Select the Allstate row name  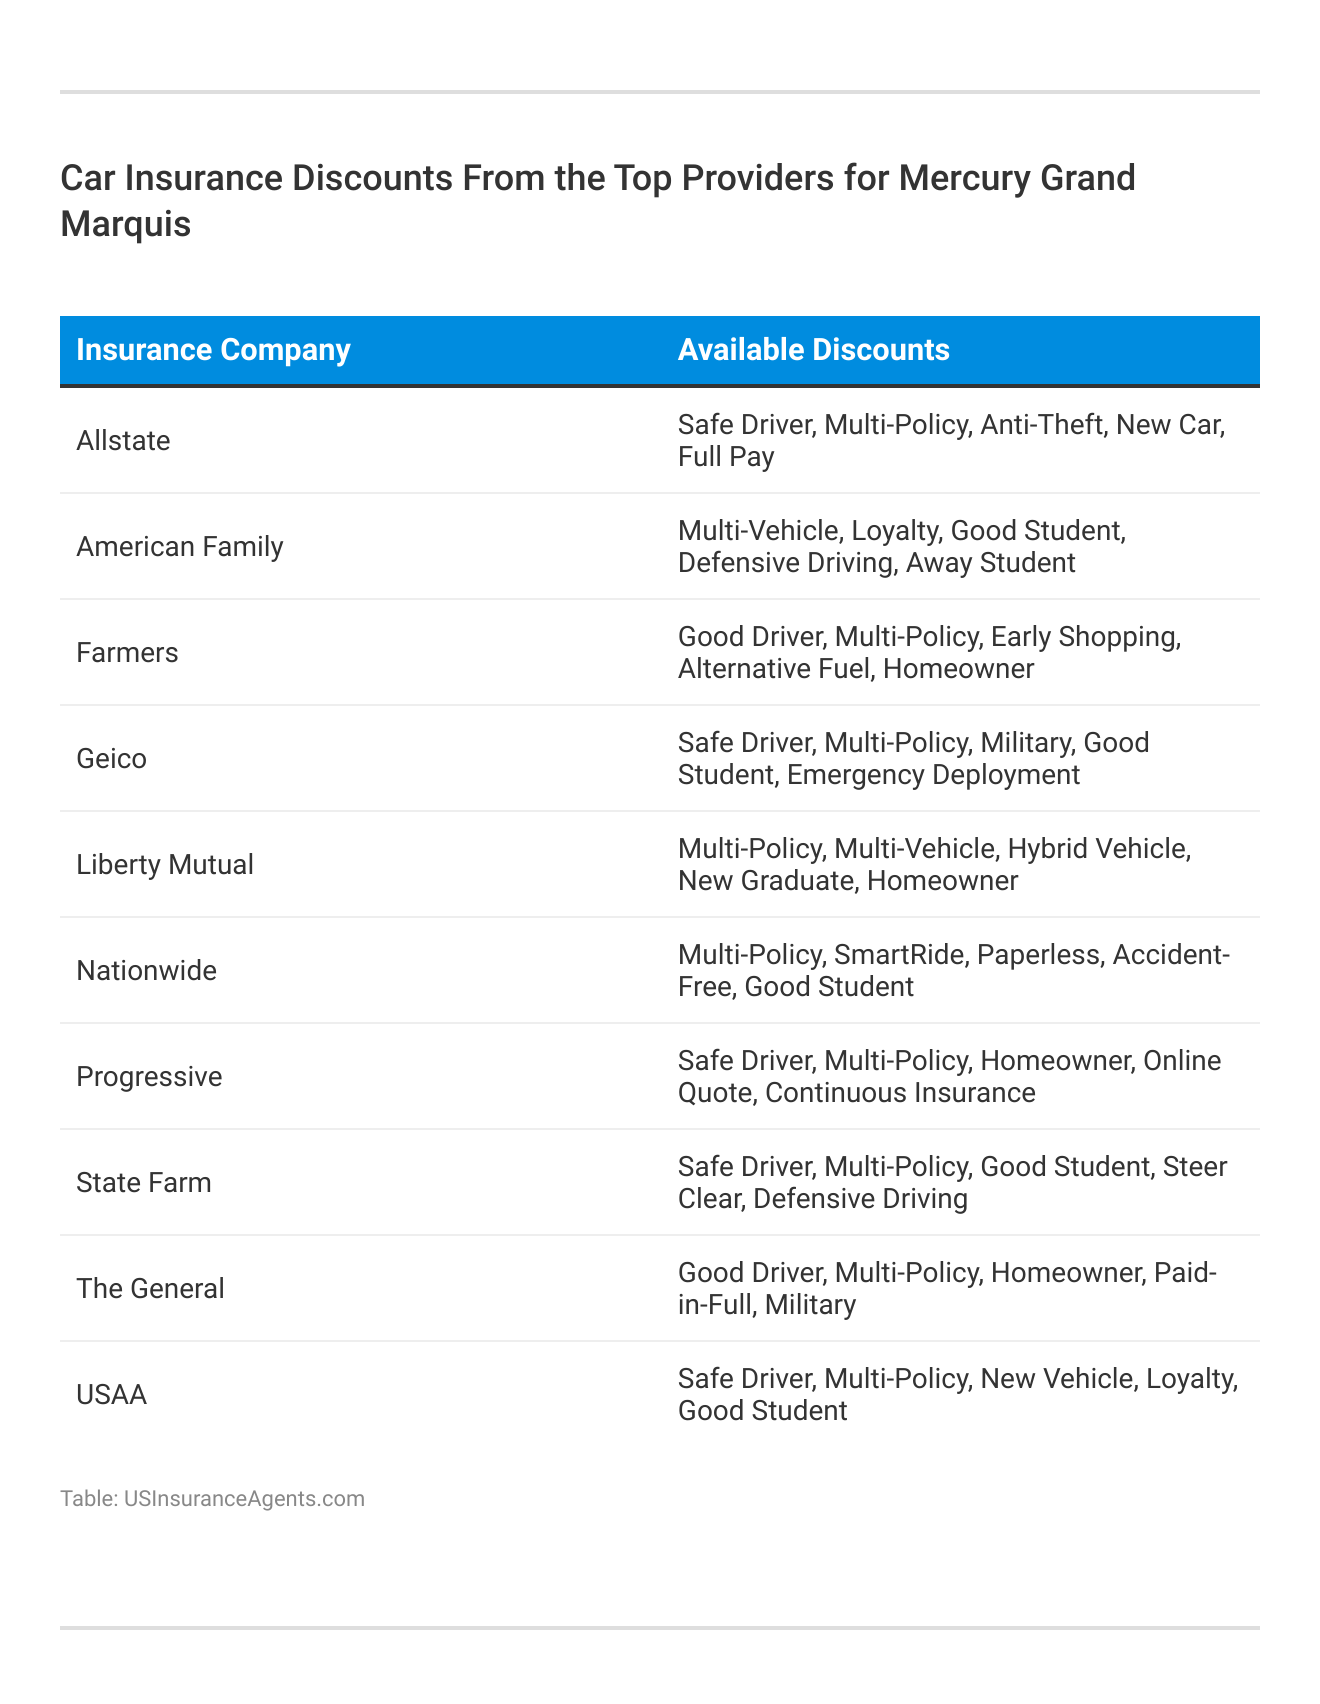(x=123, y=441)
